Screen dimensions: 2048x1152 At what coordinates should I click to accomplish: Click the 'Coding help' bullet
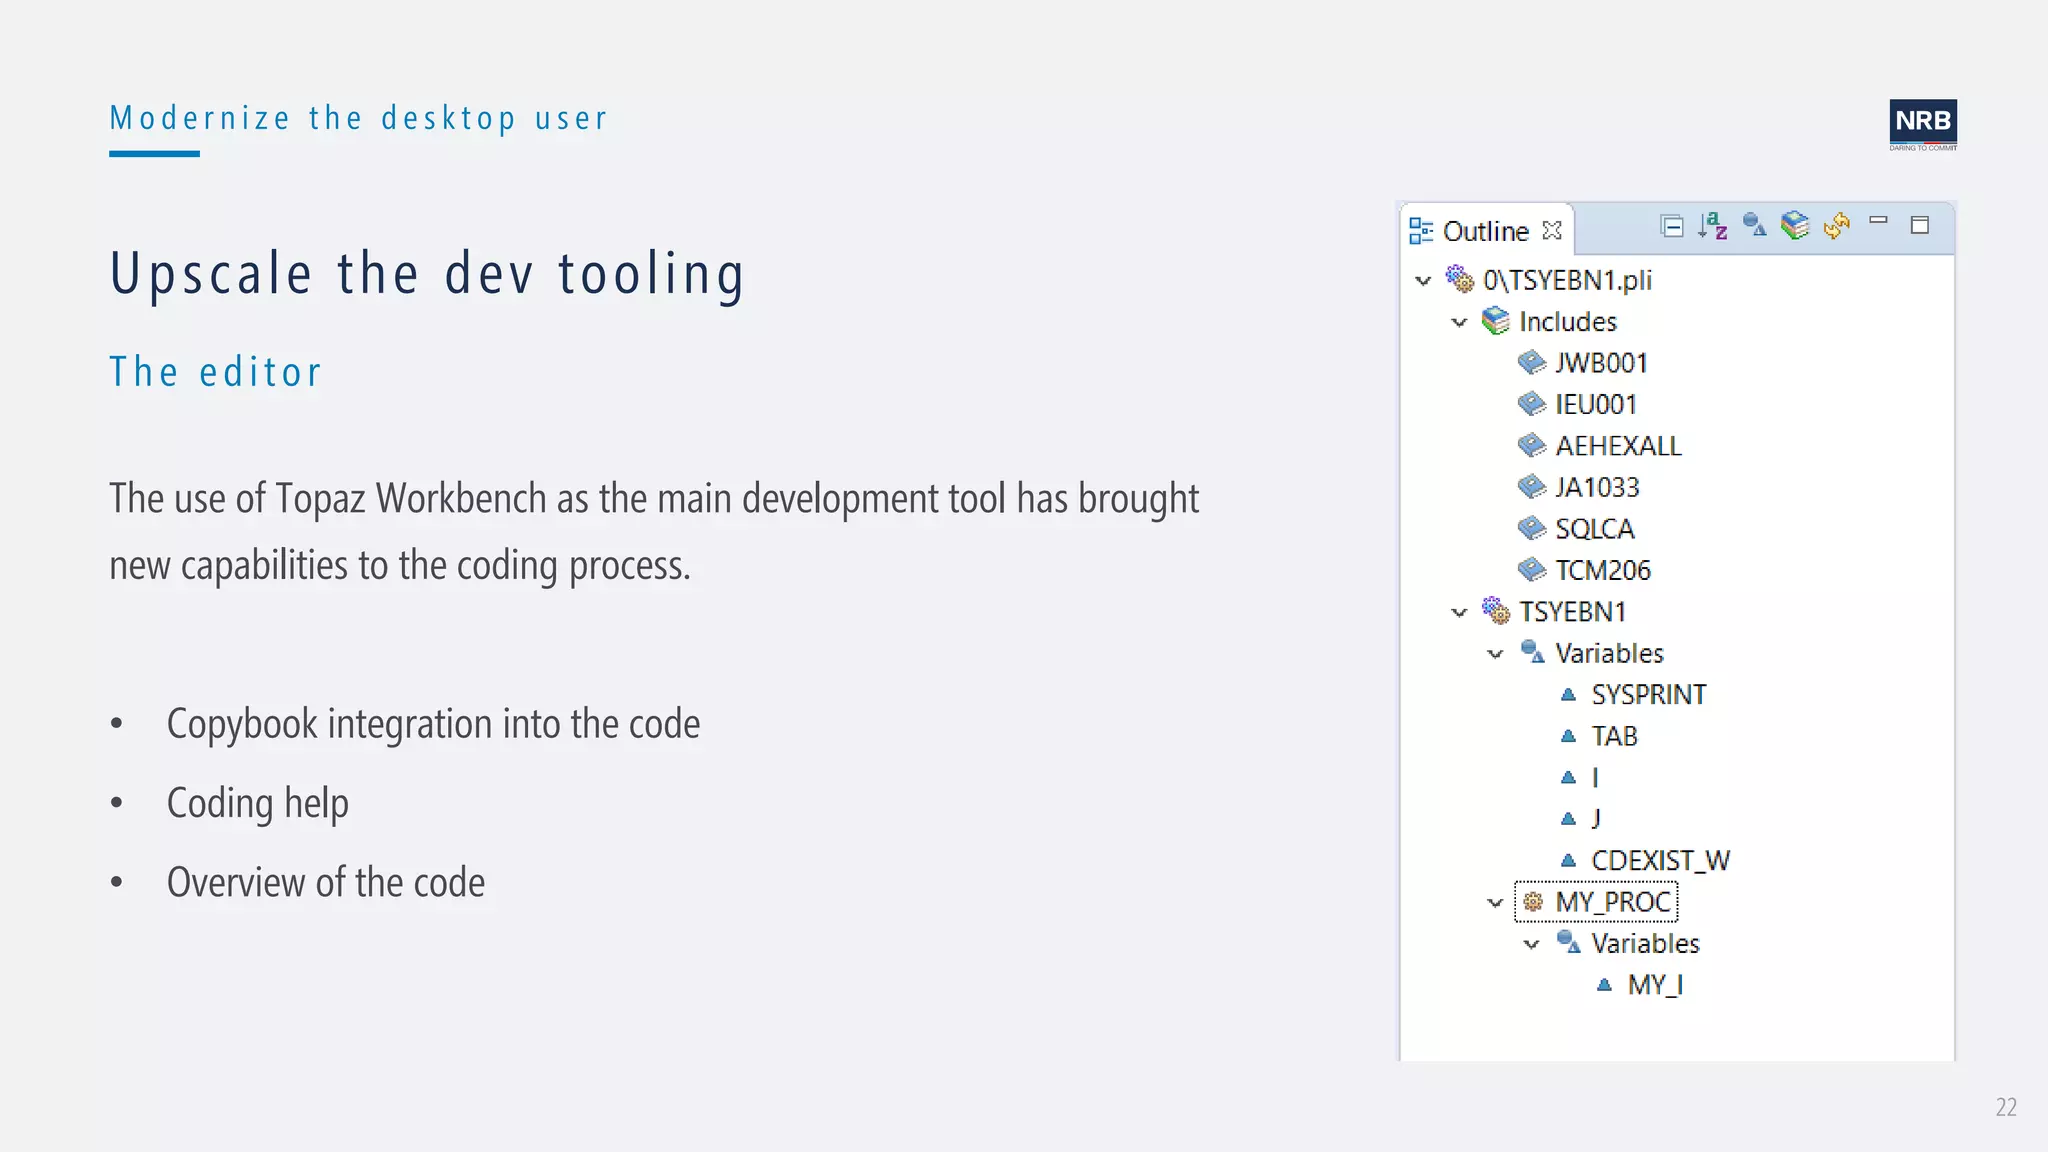(x=257, y=804)
